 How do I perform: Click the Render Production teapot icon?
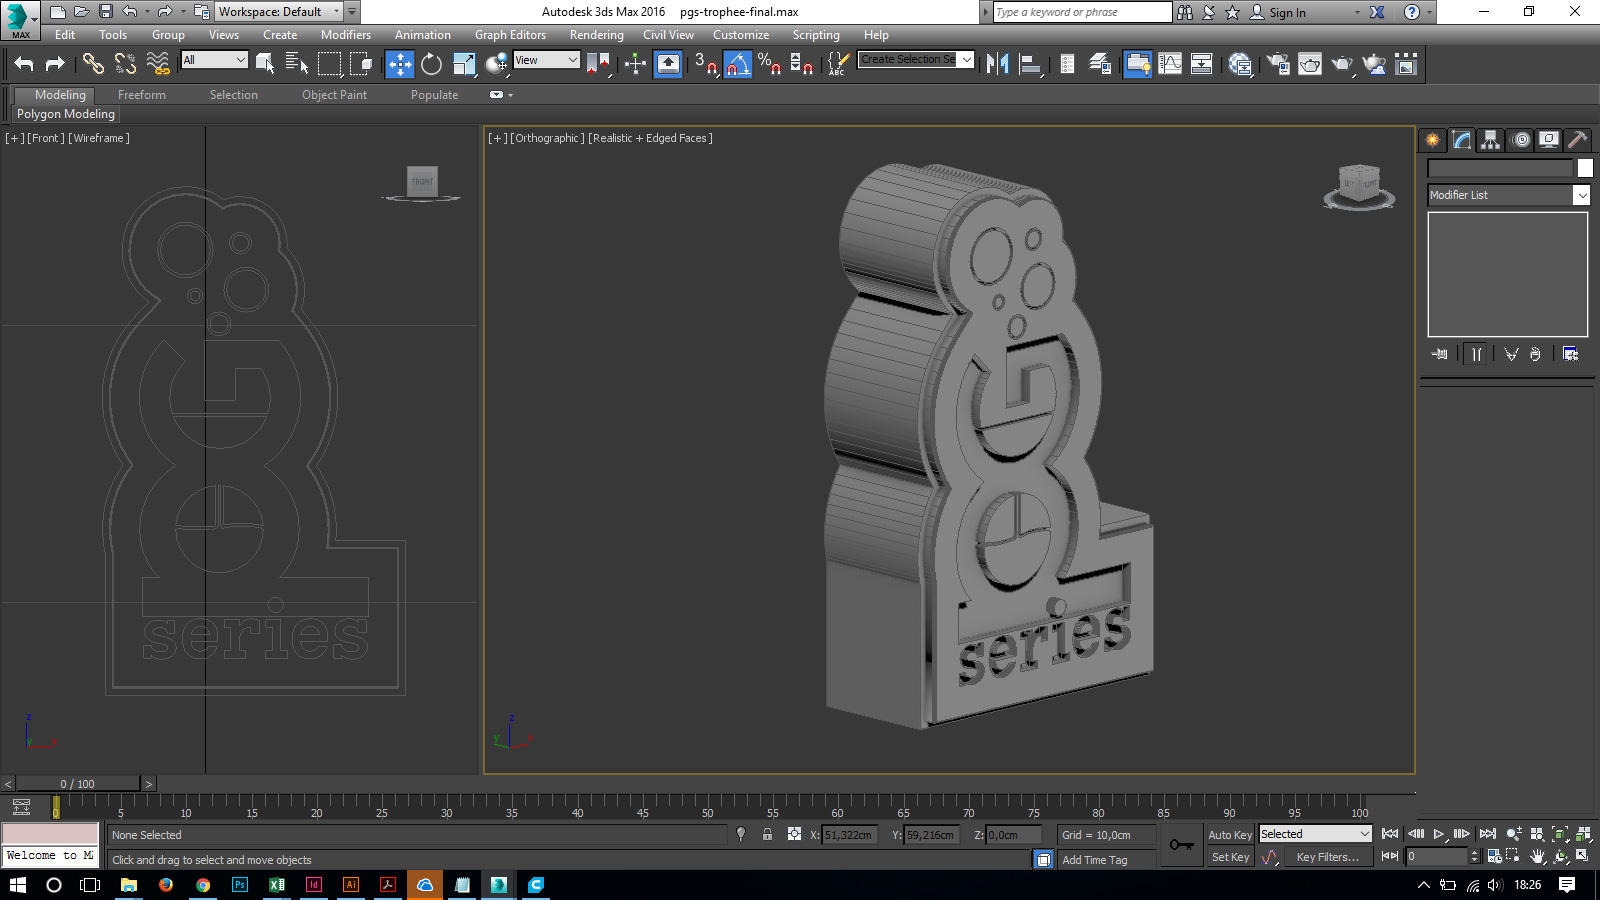click(x=1341, y=64)
